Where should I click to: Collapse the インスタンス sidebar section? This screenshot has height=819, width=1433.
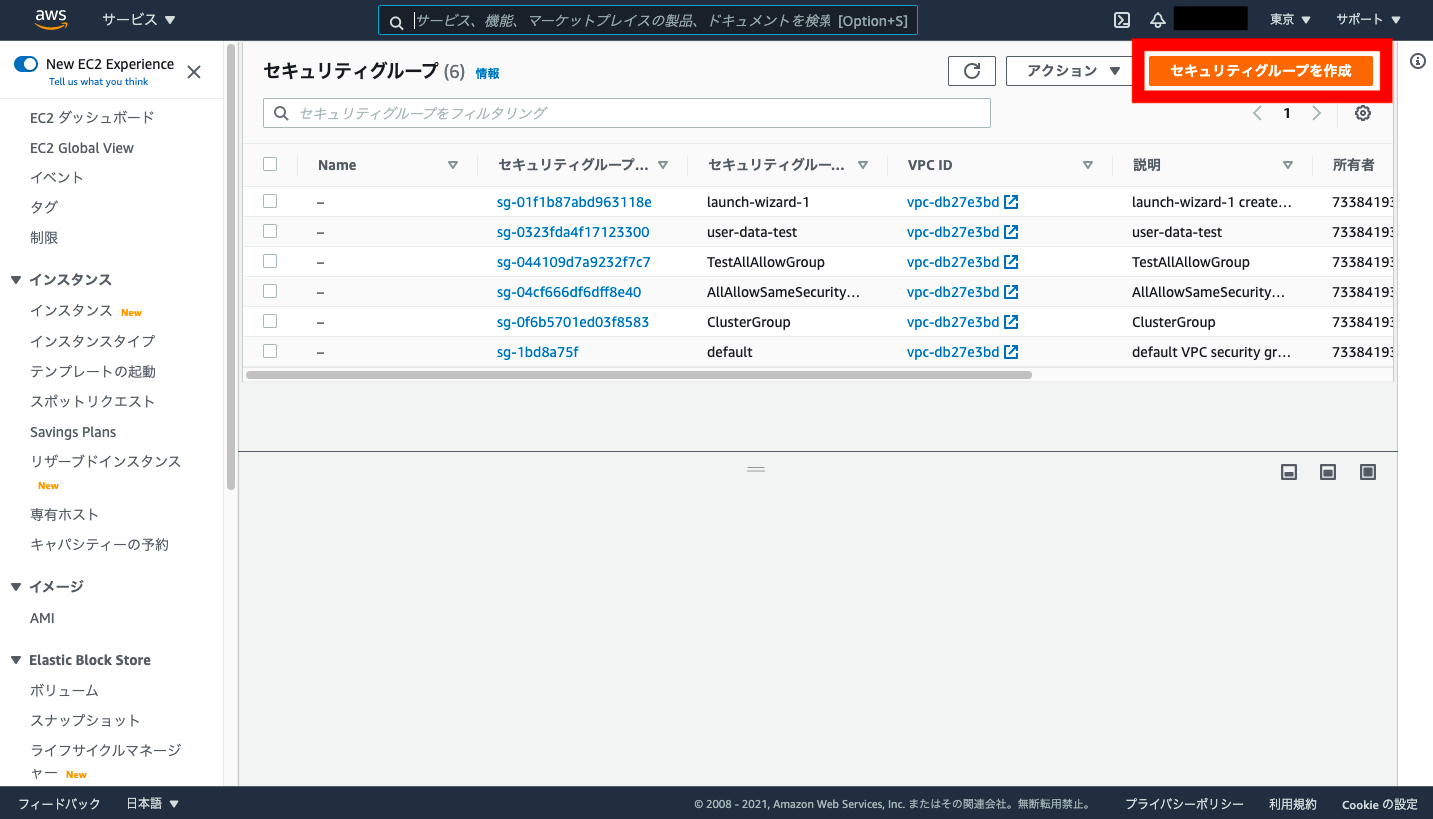click(16, 280)
